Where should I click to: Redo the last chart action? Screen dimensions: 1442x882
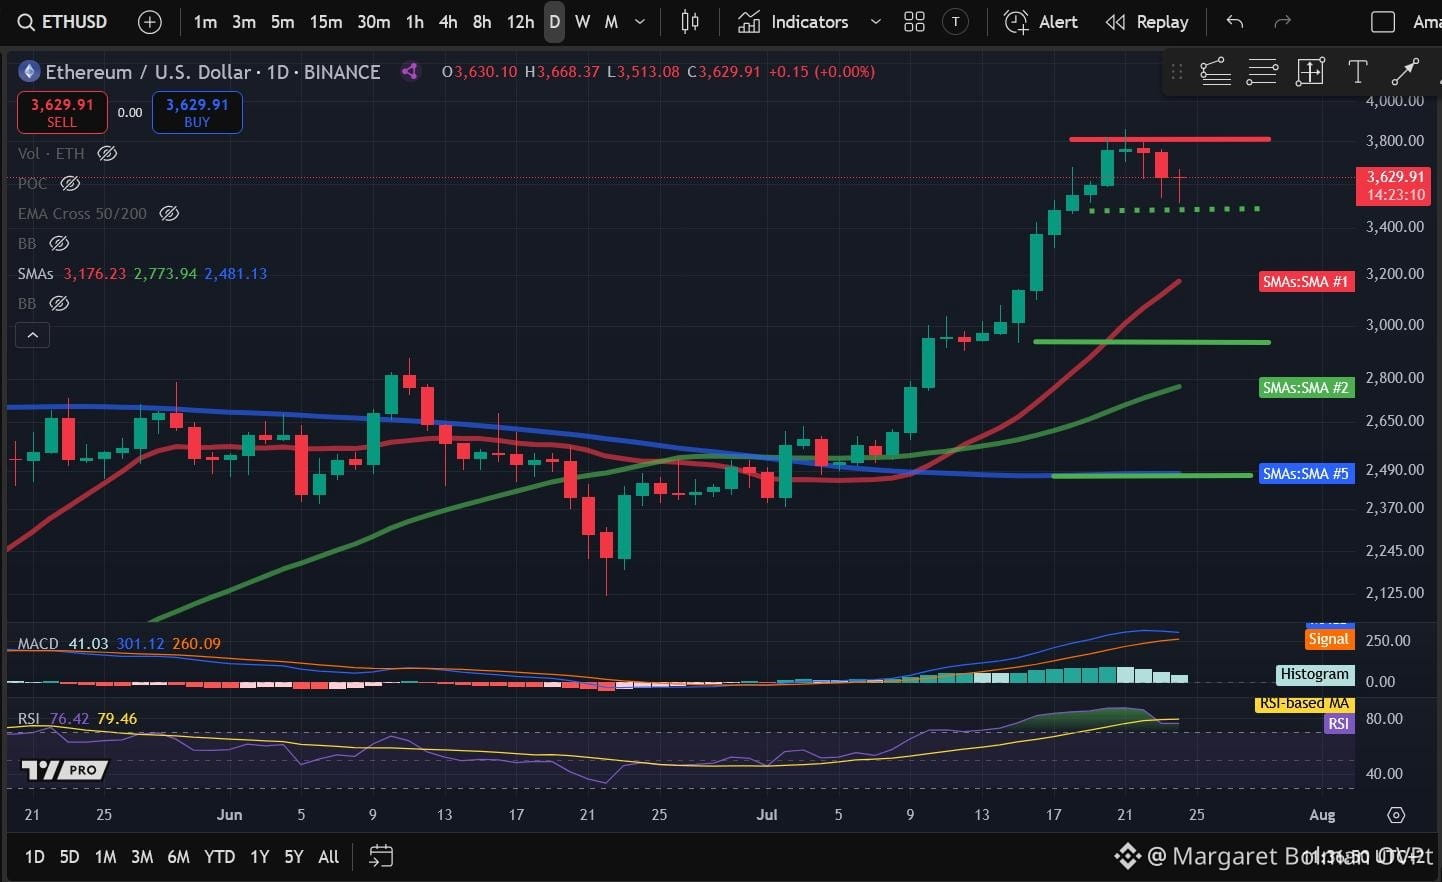[1283, 22]
